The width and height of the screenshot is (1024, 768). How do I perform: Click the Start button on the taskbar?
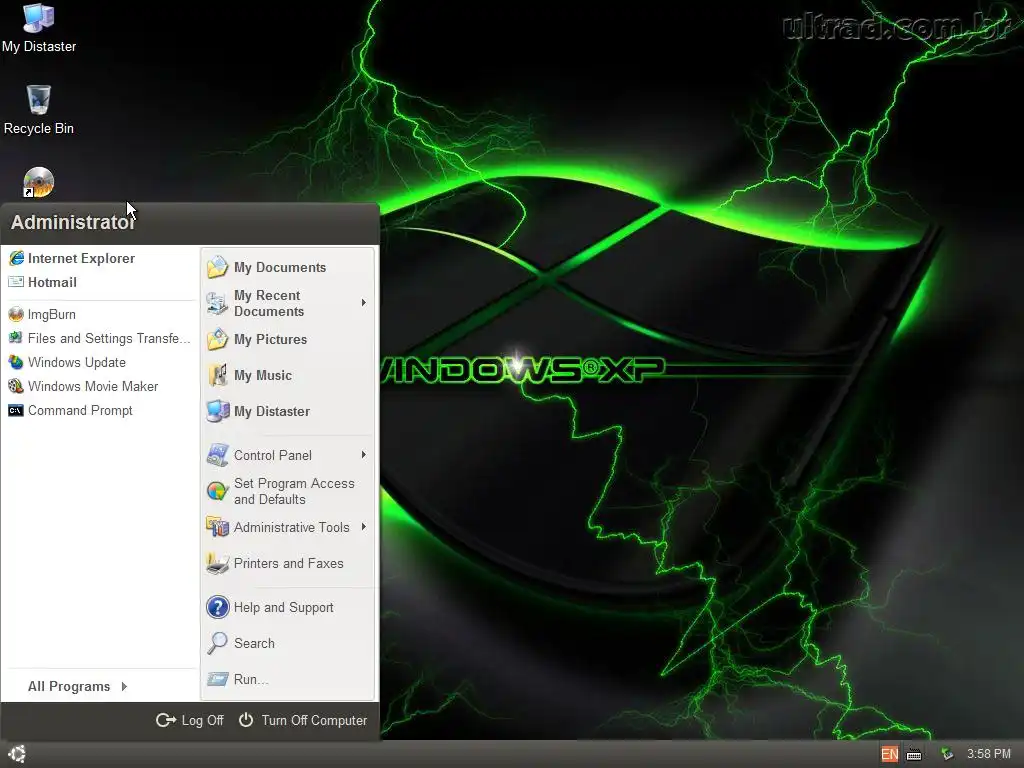pos(17,754)
